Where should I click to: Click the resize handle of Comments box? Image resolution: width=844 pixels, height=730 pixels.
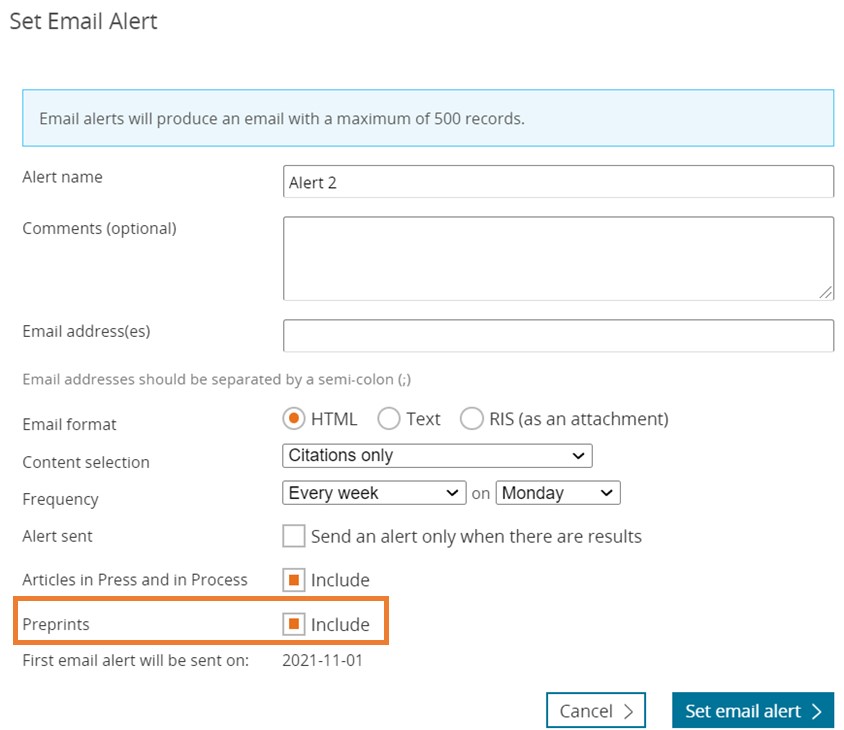tap(826, 292)
